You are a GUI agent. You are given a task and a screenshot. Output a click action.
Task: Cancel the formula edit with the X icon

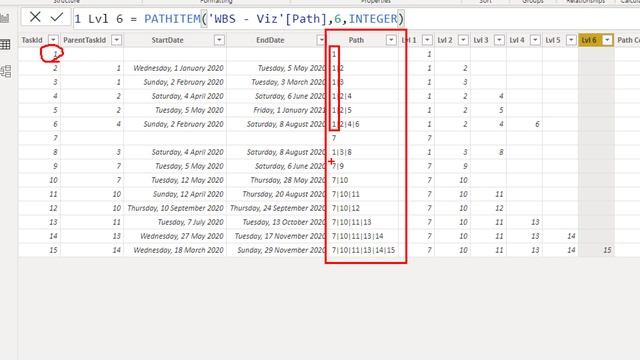pos(35,17)
